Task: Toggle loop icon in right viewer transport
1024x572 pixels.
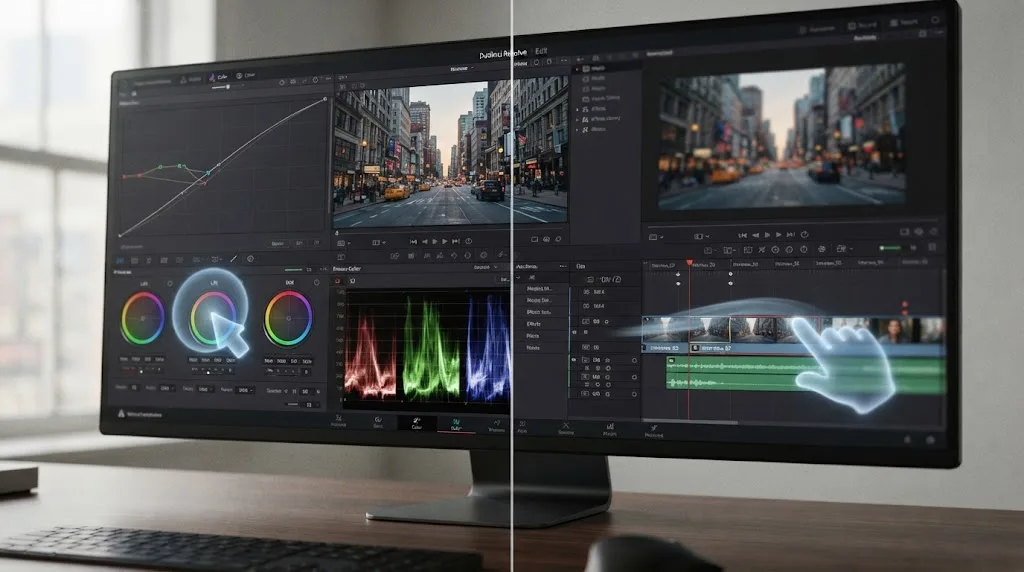Action: (x=805, y=234)
